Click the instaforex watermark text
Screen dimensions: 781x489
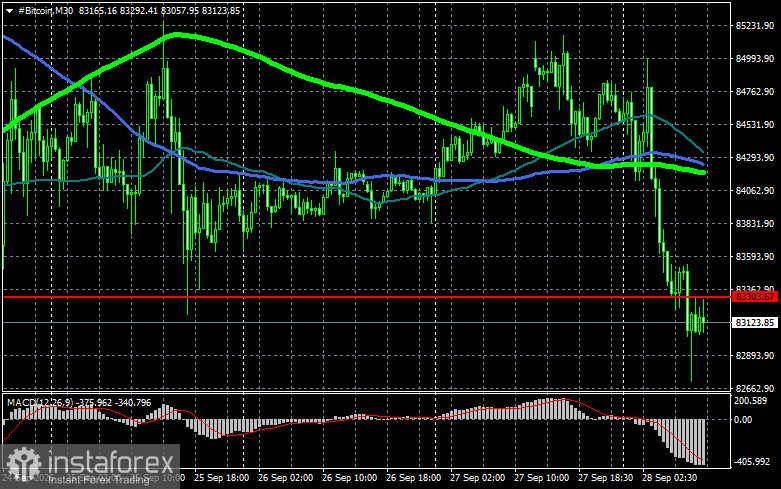[x=111, y=463]
